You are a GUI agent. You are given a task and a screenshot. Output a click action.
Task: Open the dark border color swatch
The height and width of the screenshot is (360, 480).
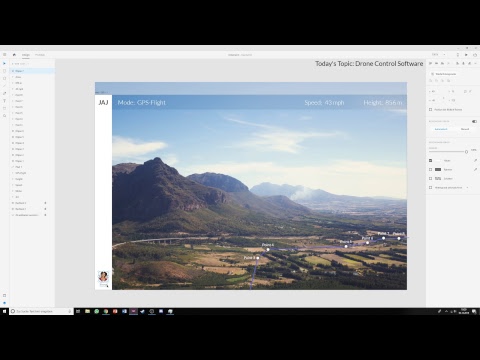click(438, 169)
